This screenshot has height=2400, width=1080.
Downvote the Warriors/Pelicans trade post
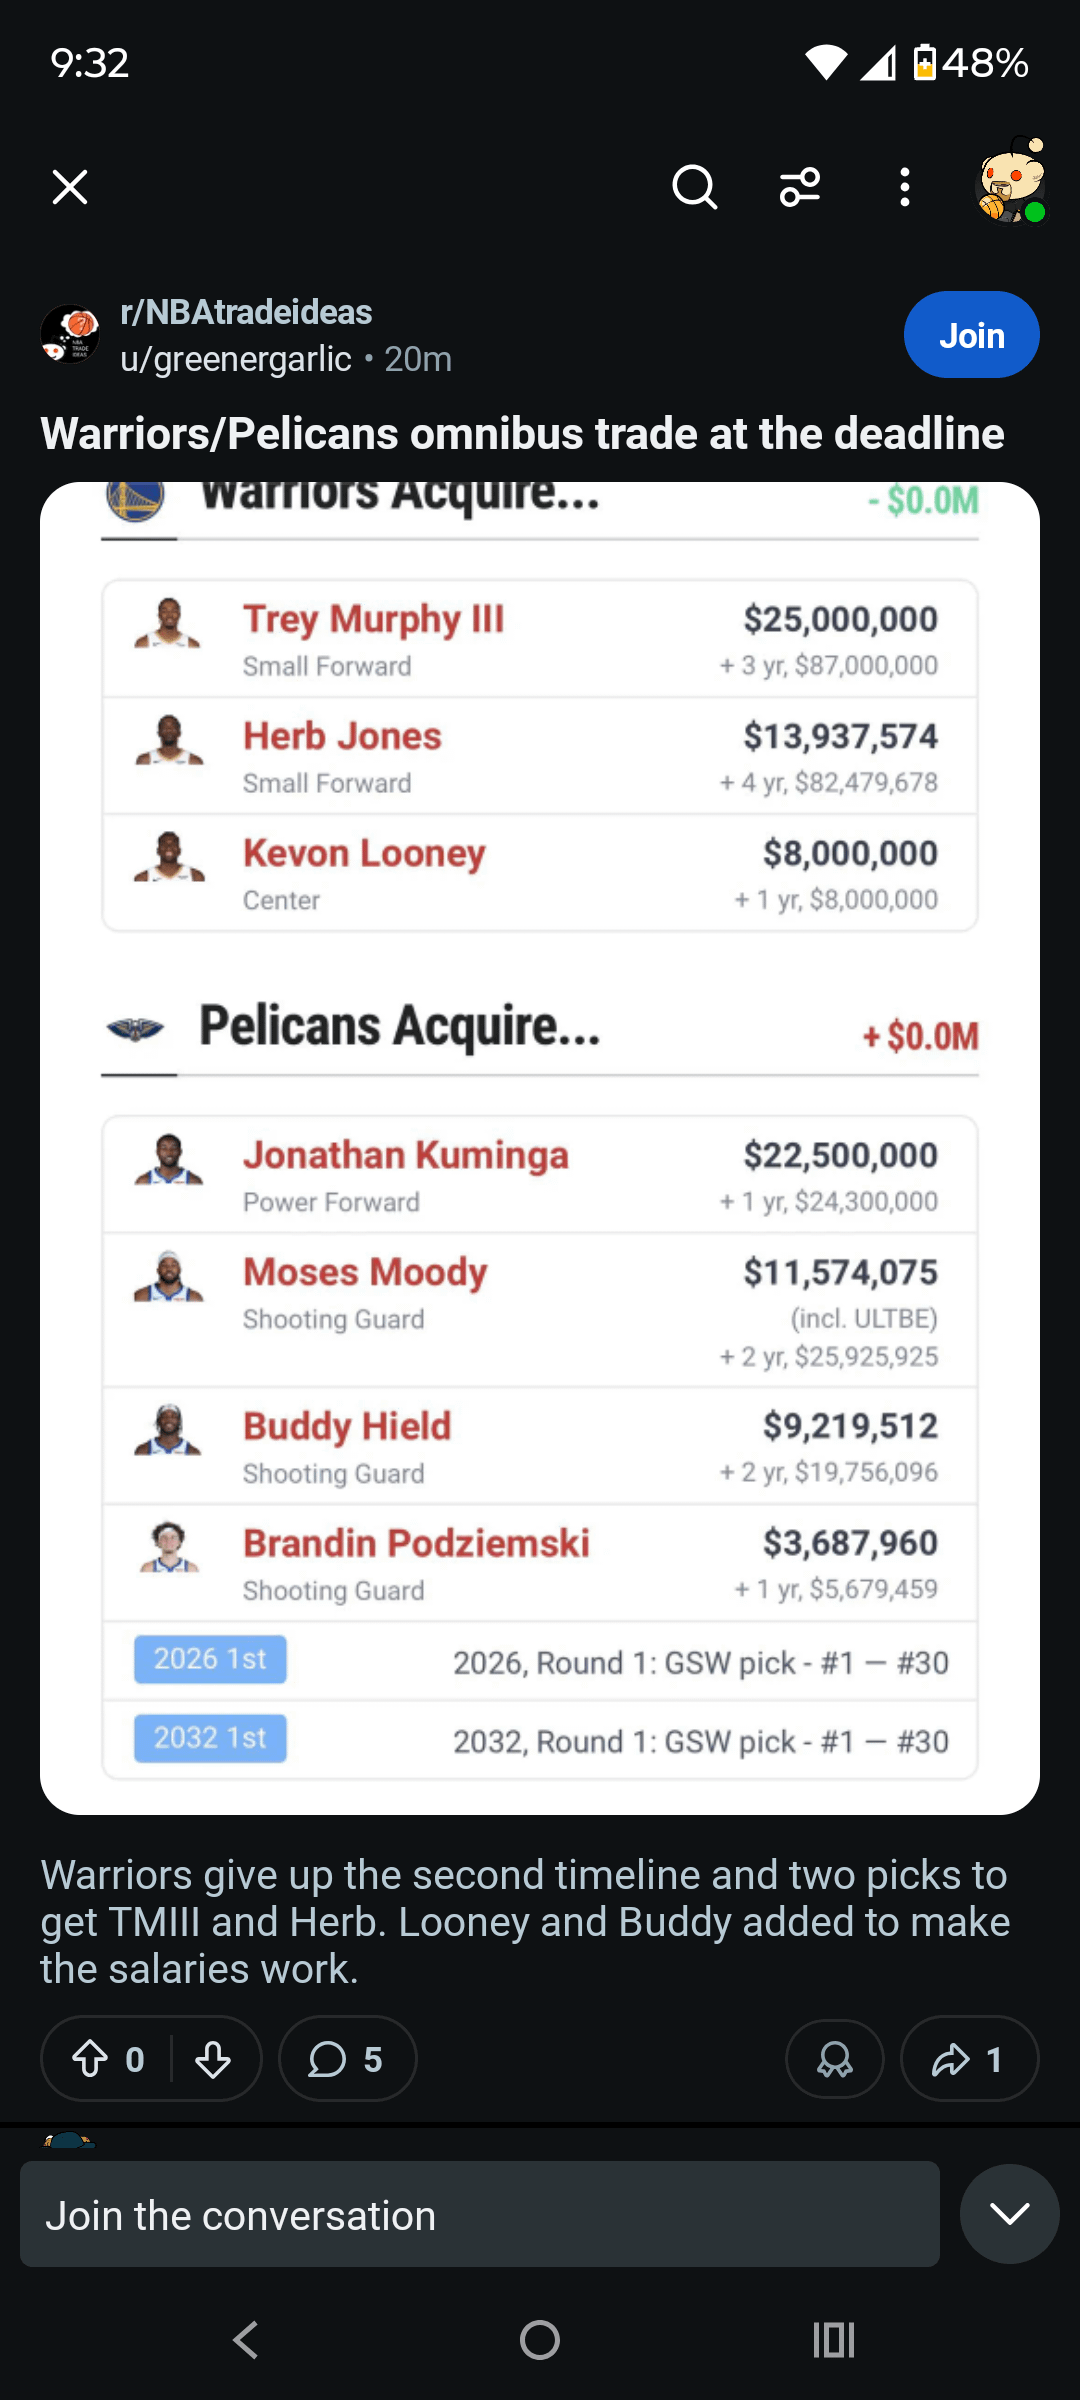pos(213,2059)
